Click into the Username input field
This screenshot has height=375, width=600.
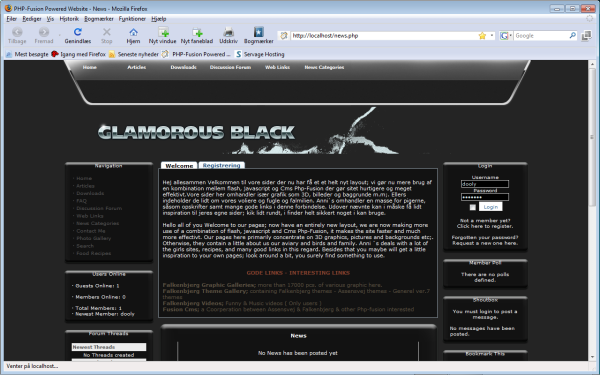[485, 184]
